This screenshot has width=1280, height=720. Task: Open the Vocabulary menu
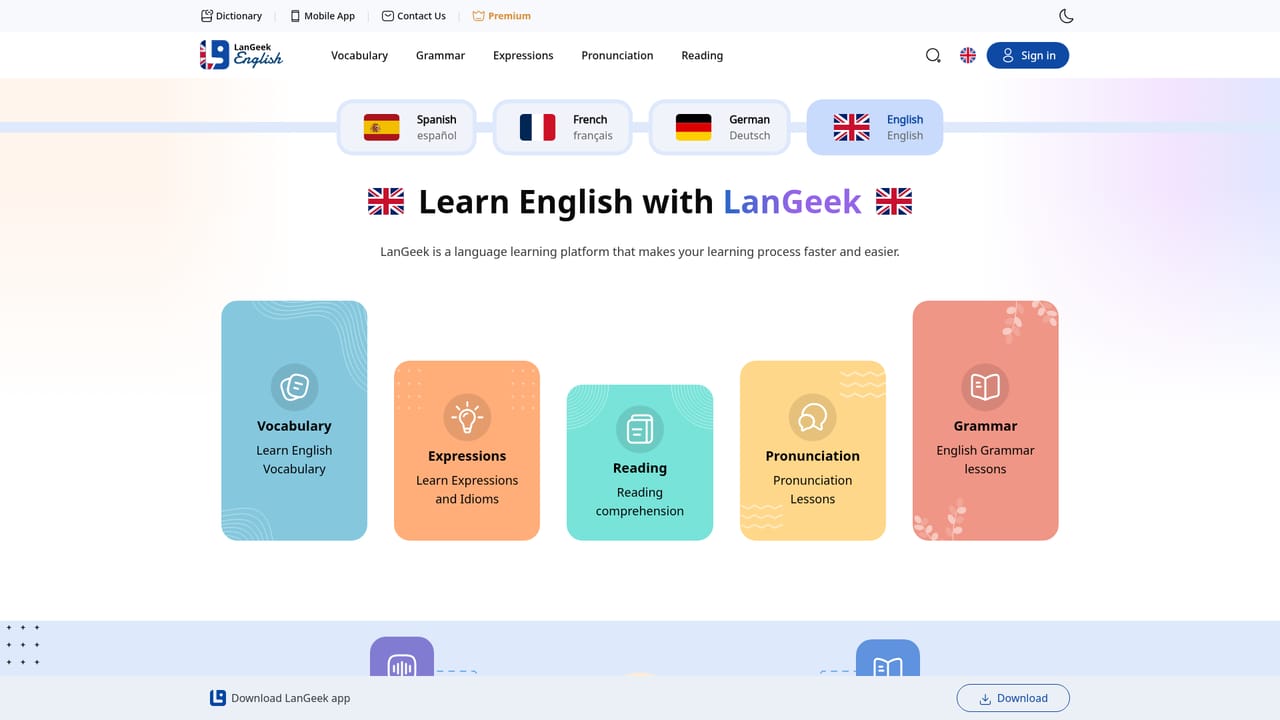(359, 56)
